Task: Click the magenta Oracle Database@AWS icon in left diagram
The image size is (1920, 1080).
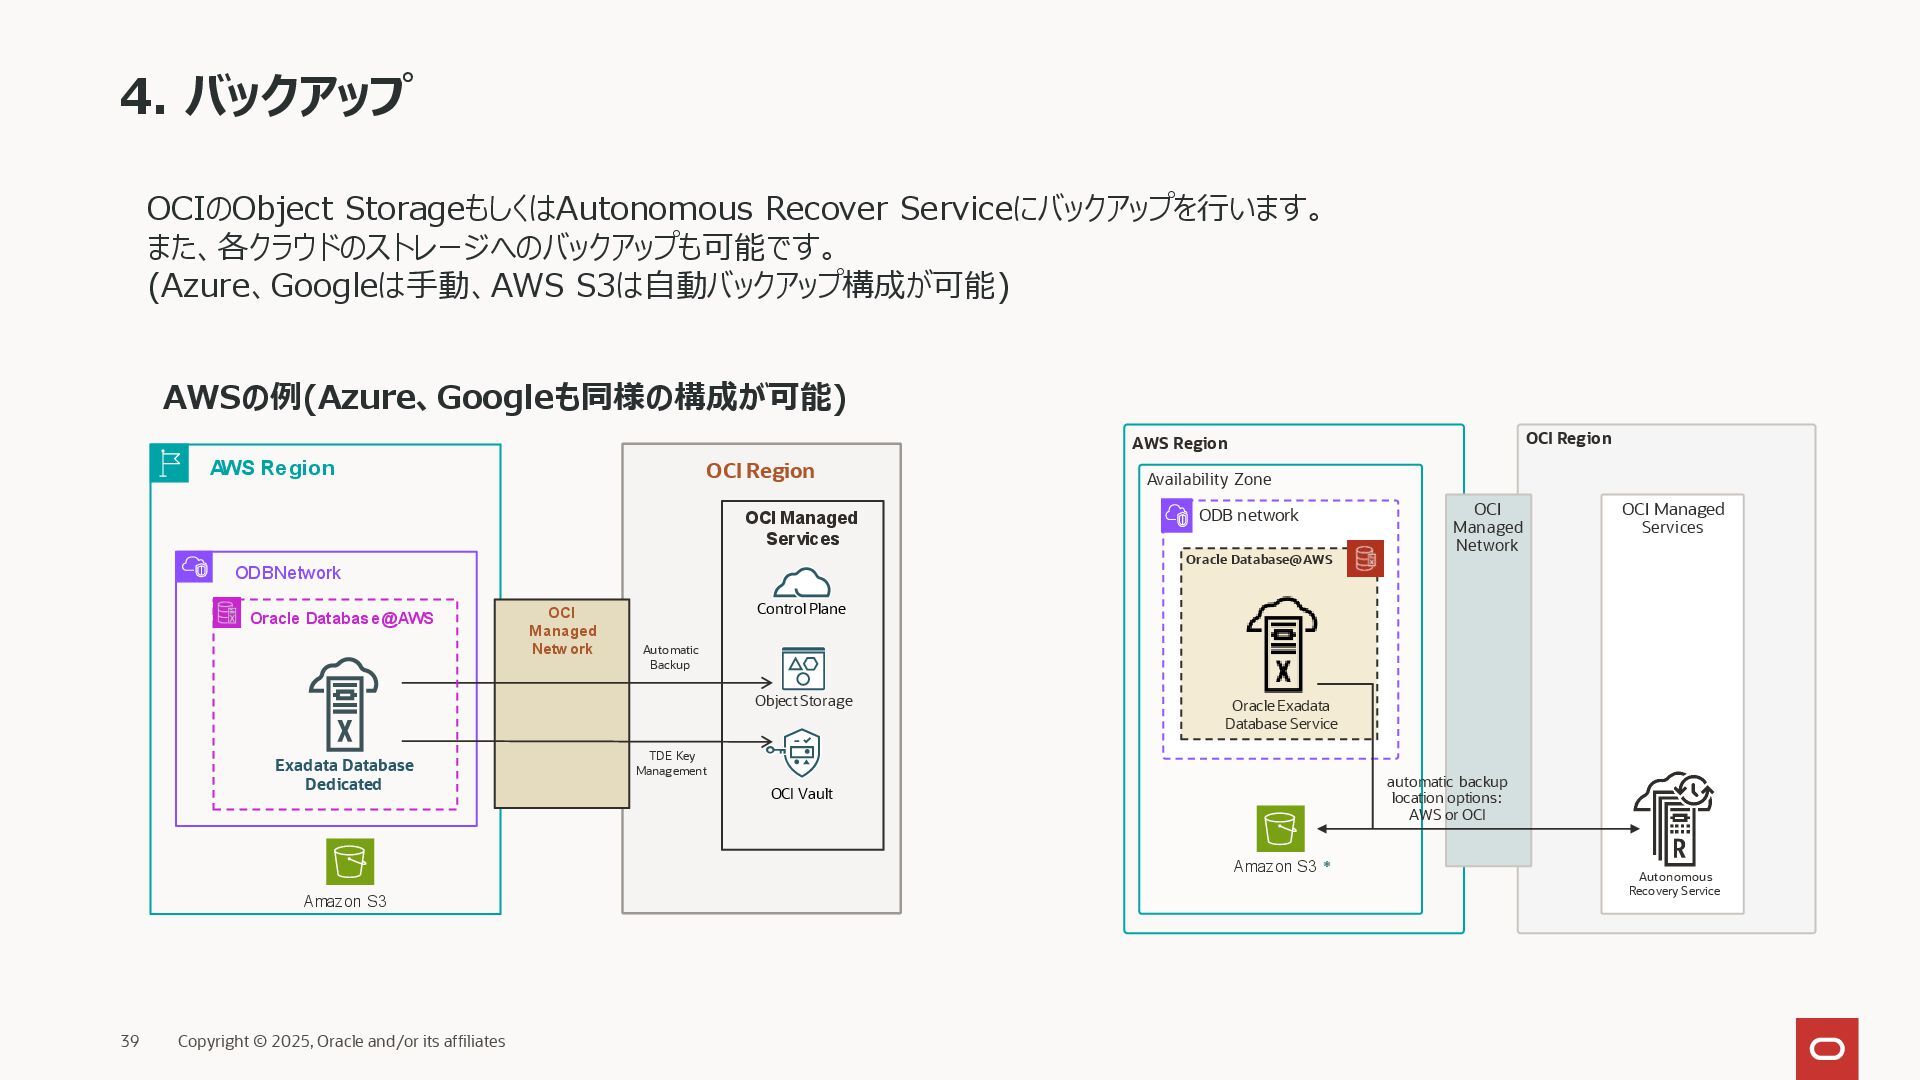Action: click(x=227, y=613)
